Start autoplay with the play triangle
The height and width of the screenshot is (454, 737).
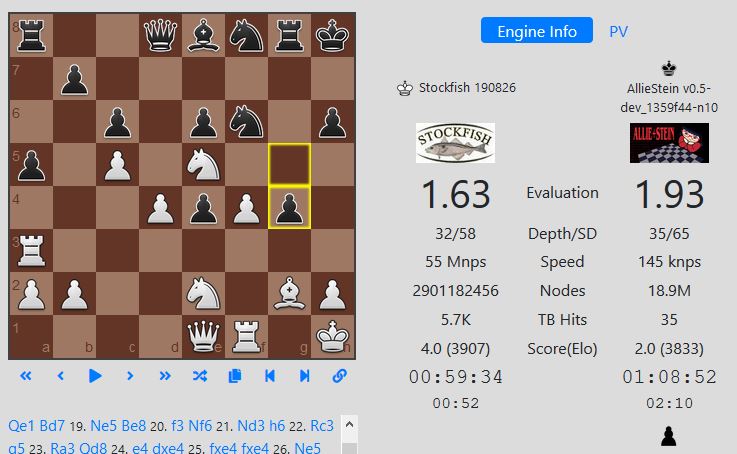click(x=95, y=376)
